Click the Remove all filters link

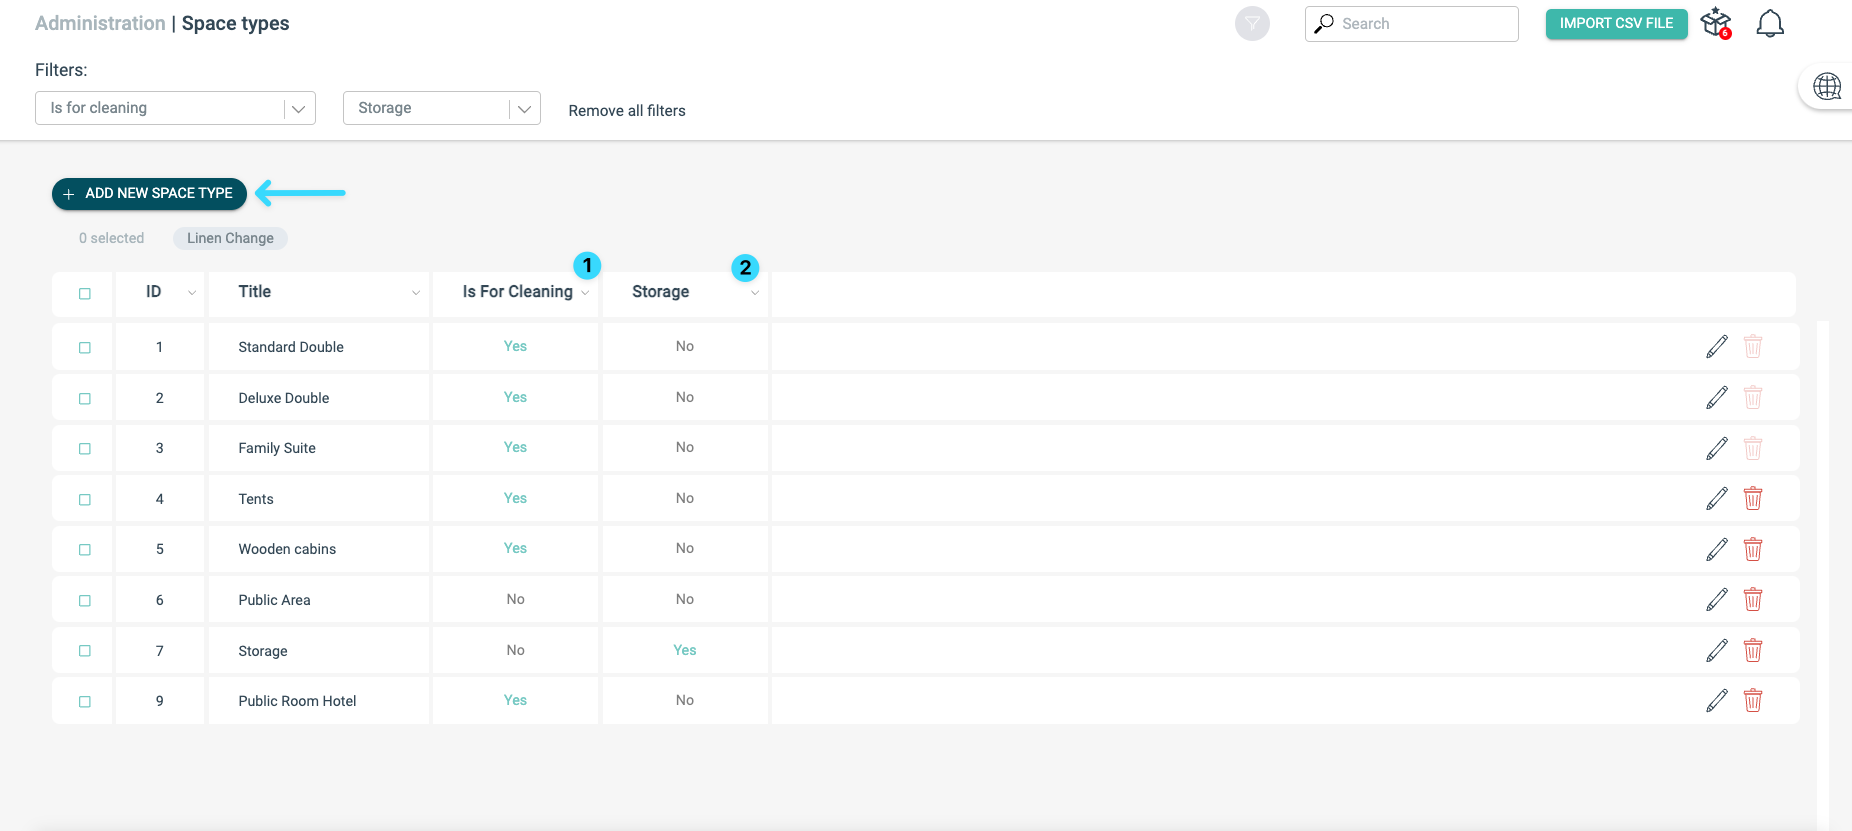click(627, 111)
